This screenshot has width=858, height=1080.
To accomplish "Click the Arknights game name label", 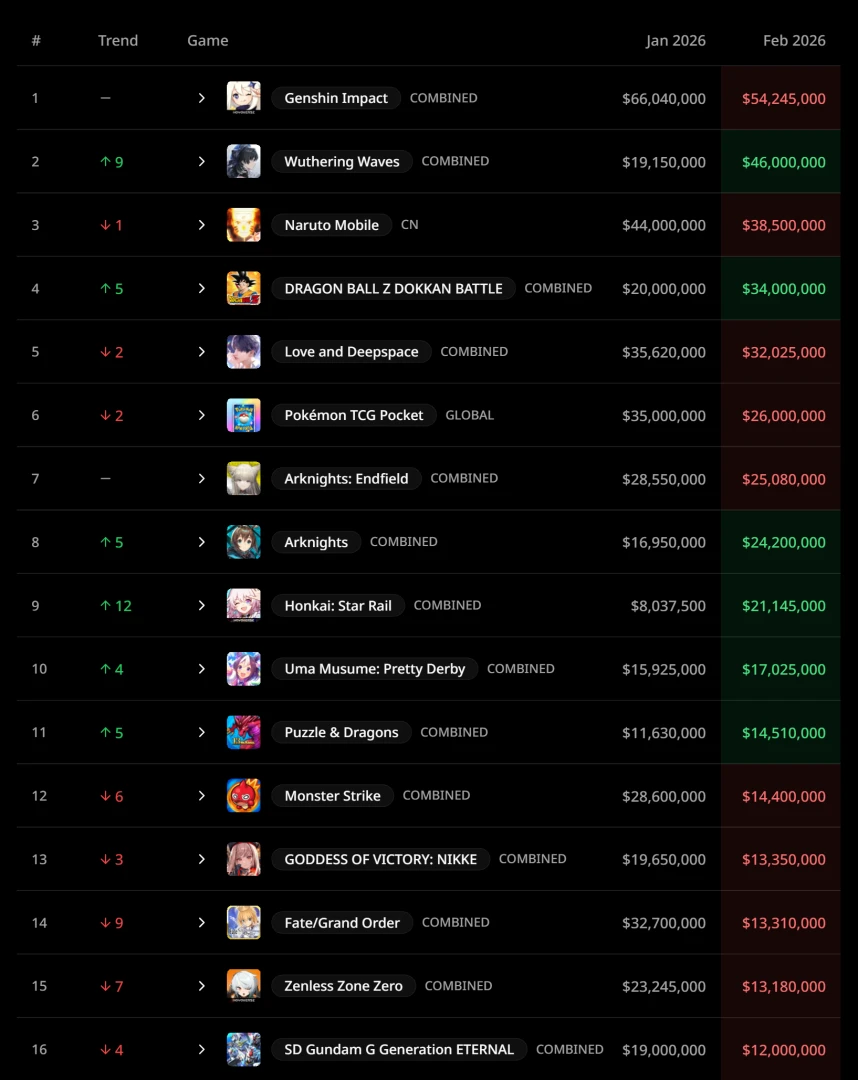I will 316,542.
